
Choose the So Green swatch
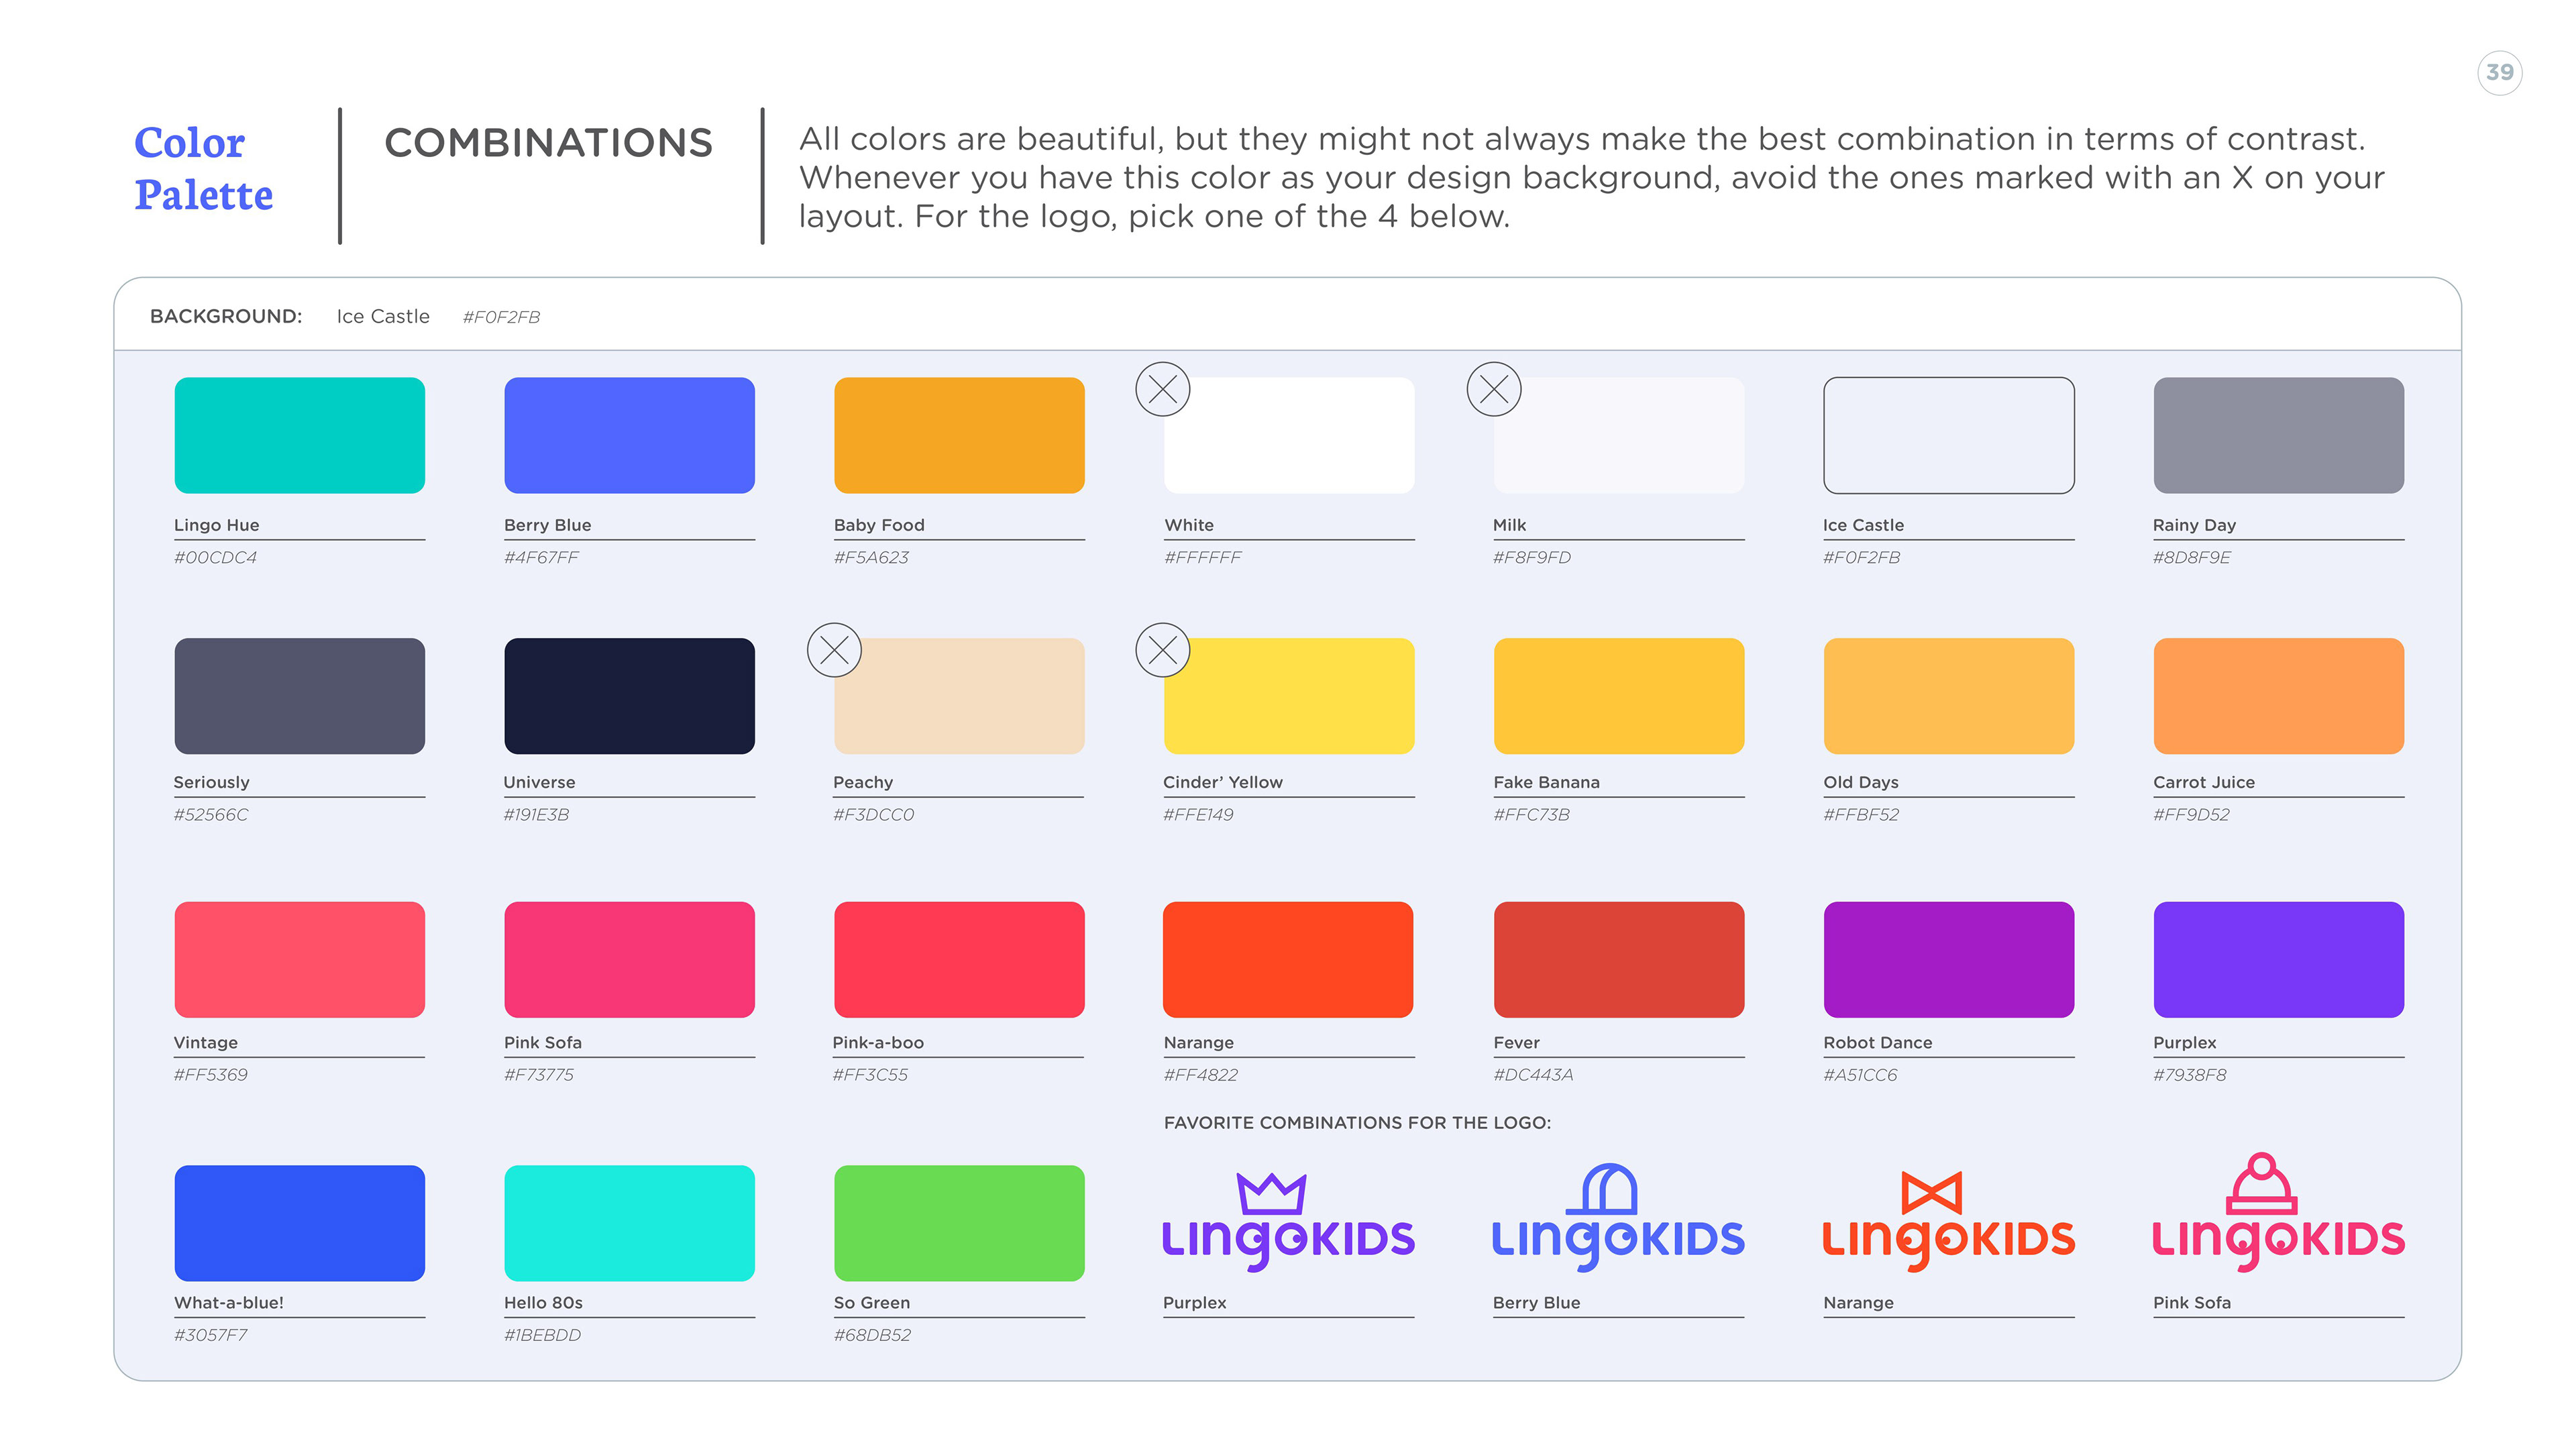[x=959, y=1223]
